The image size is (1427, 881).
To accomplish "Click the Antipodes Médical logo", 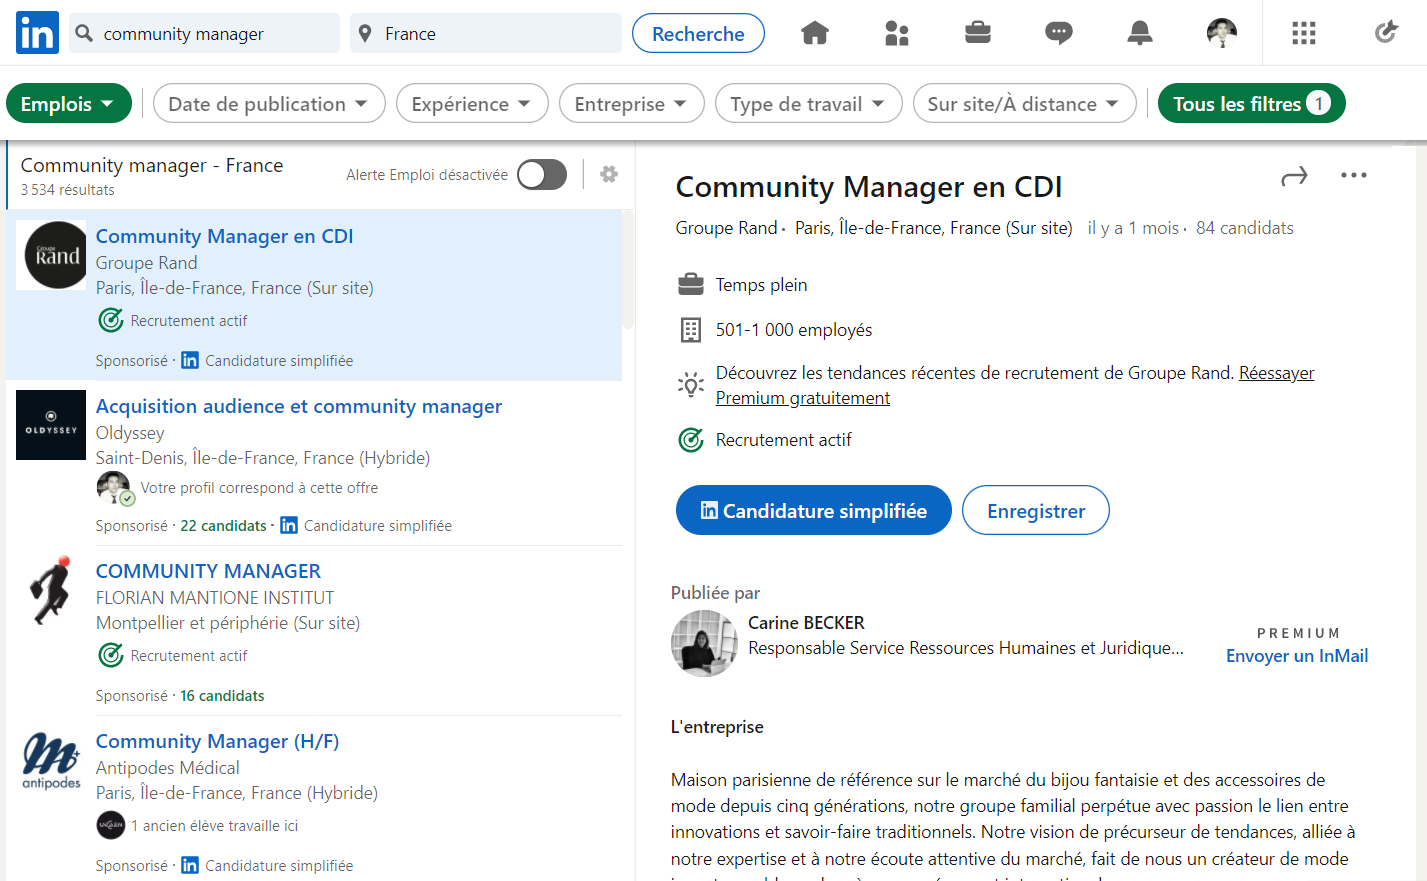I will tap(51, 760).
